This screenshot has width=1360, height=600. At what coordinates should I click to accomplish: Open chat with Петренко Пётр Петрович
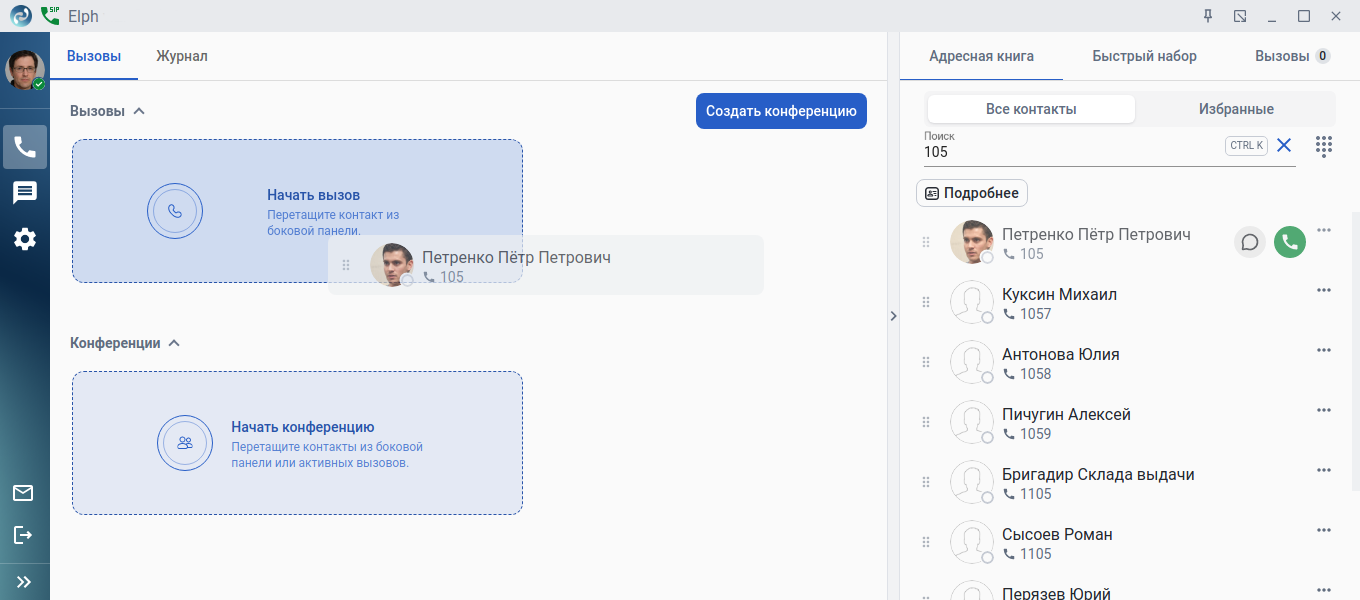click(x=1249, y=242)
